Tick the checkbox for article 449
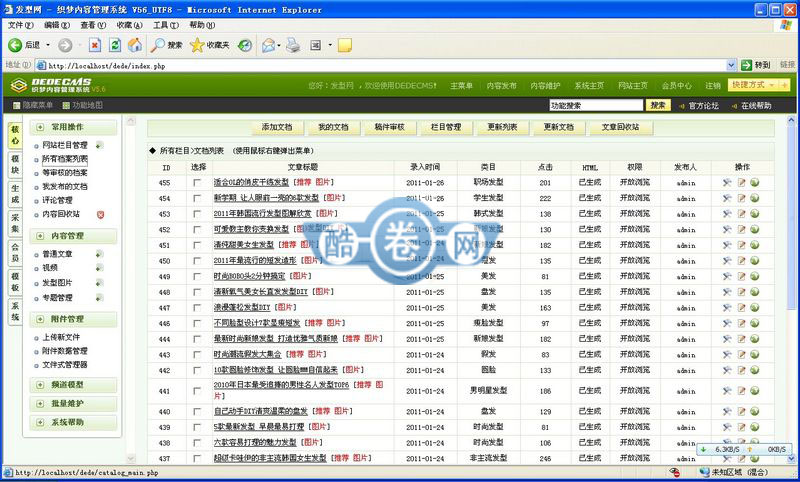 197,276
